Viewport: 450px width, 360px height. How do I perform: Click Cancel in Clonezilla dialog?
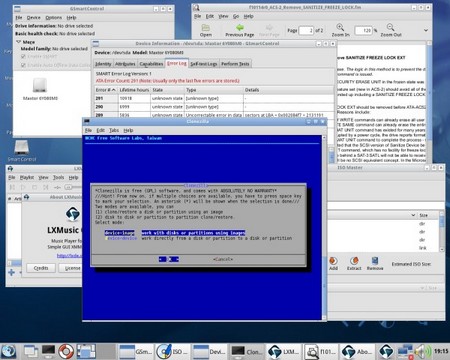click(x=223, y=259)
